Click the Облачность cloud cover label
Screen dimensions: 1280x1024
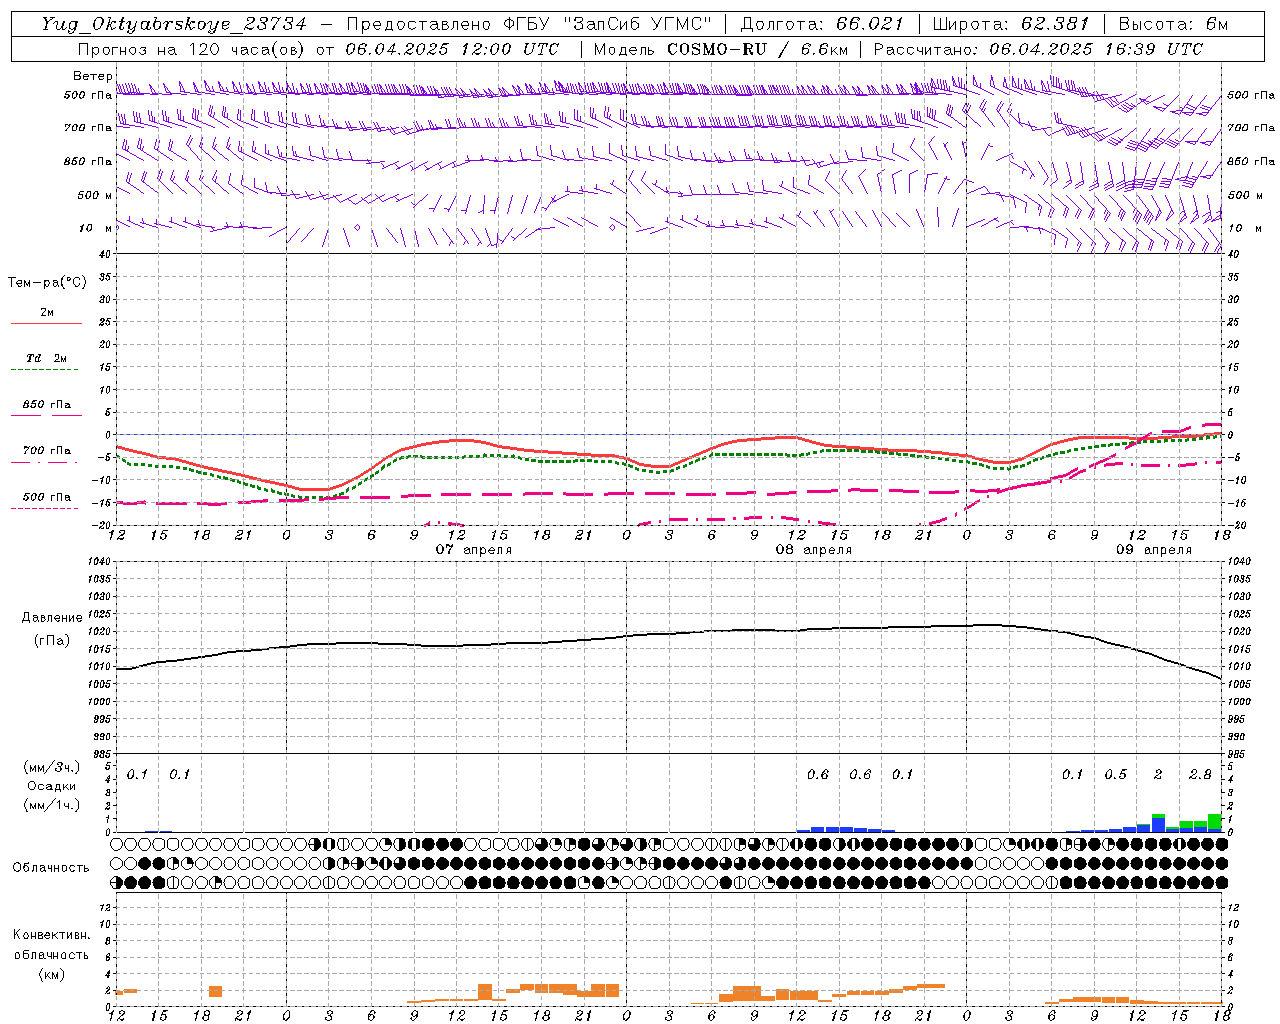tap(51, 867)
